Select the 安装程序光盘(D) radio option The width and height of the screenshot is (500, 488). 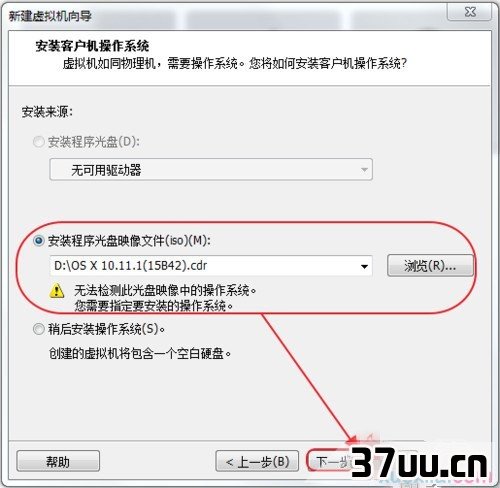pos(38,142)
